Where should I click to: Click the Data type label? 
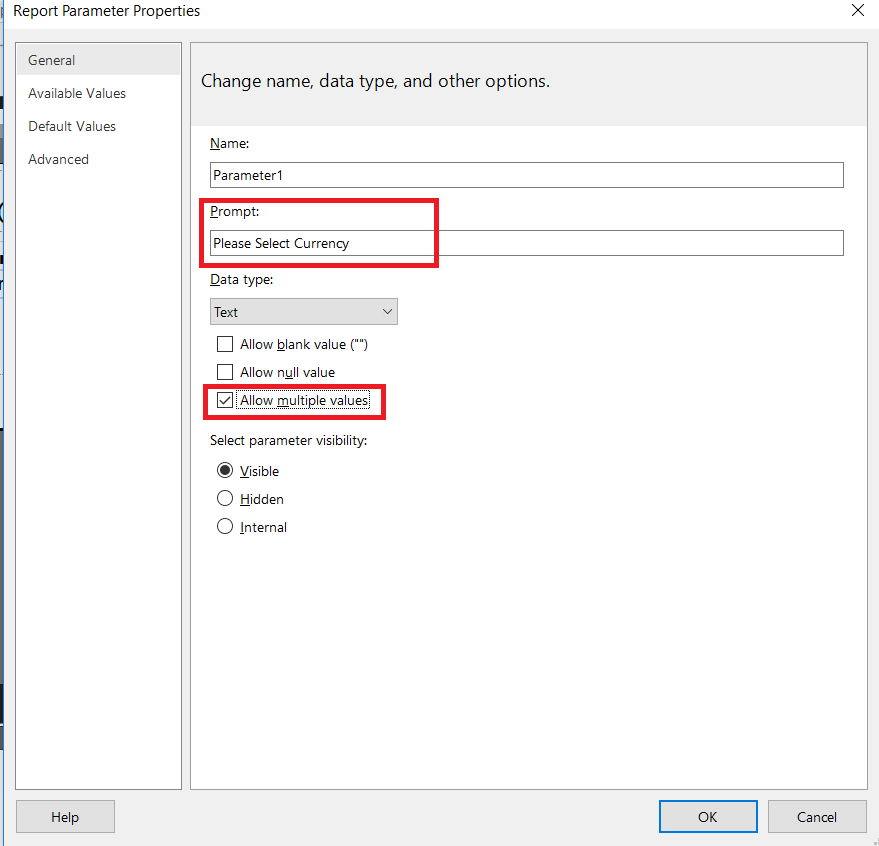pyautogui.click(x=241, y=279)
